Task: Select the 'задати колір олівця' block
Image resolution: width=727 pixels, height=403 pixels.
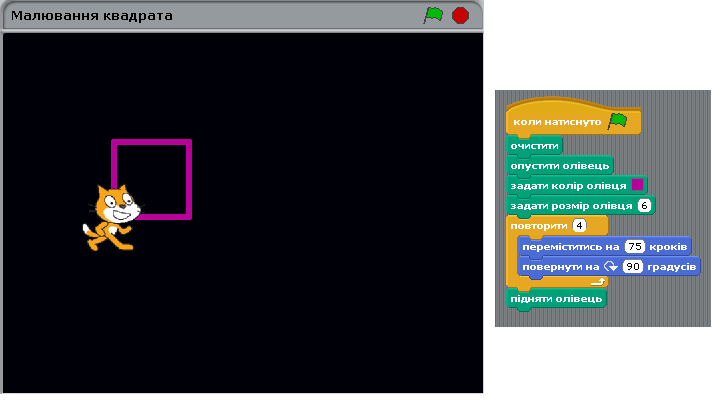Action: 577,186
